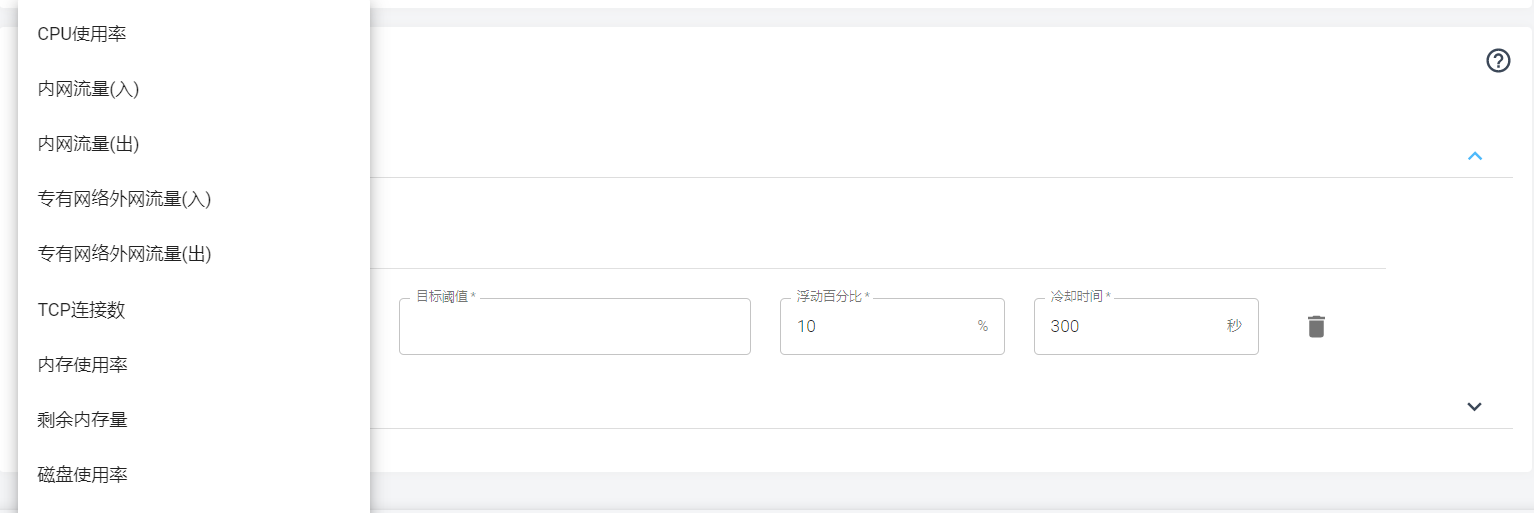The width and height of the screenshot is (1534, 513).
Task: Click the % unit suffix in 浮动百分比
Action: coord(983,326)
